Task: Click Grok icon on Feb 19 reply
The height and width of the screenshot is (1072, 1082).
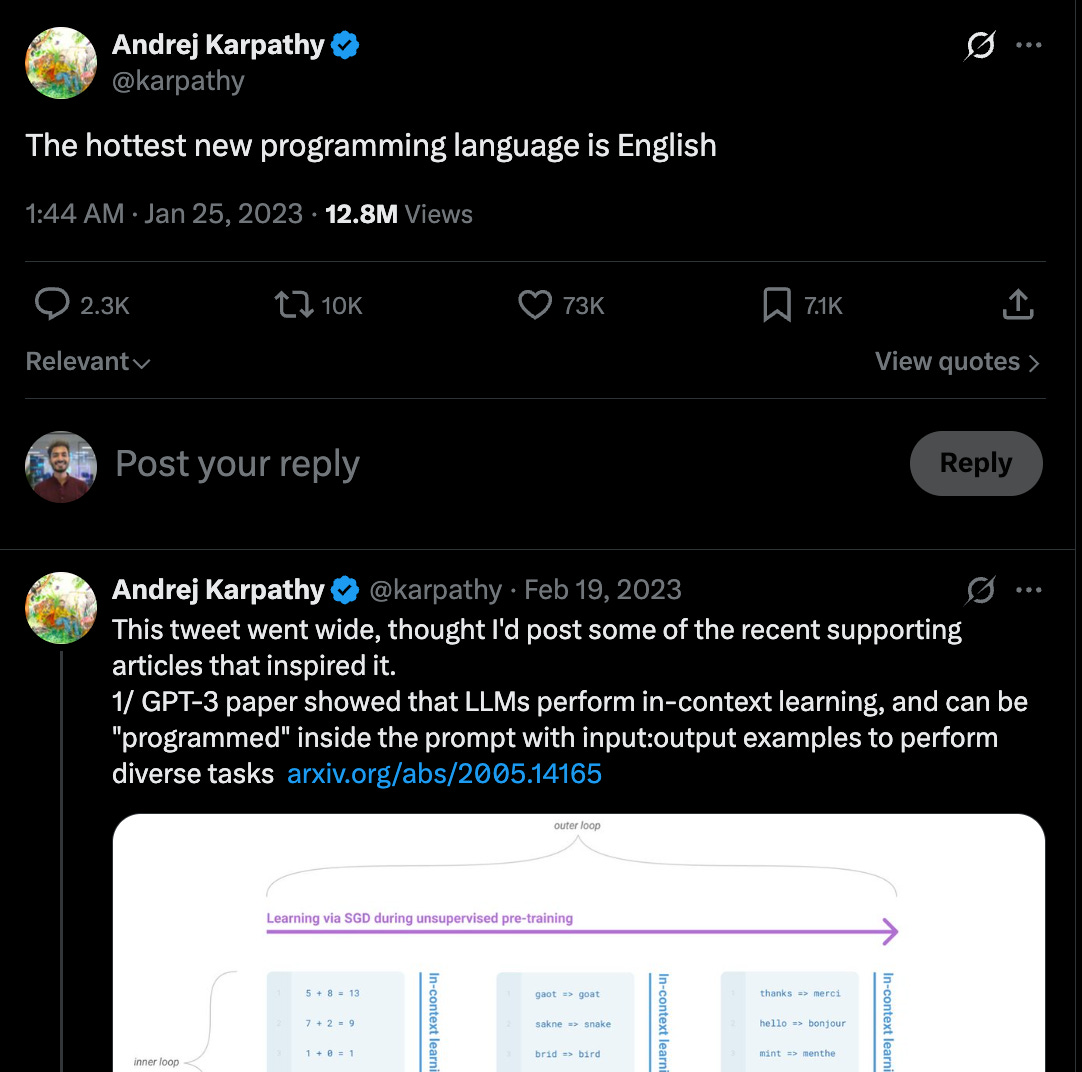Action: click(x=980, y=590)
